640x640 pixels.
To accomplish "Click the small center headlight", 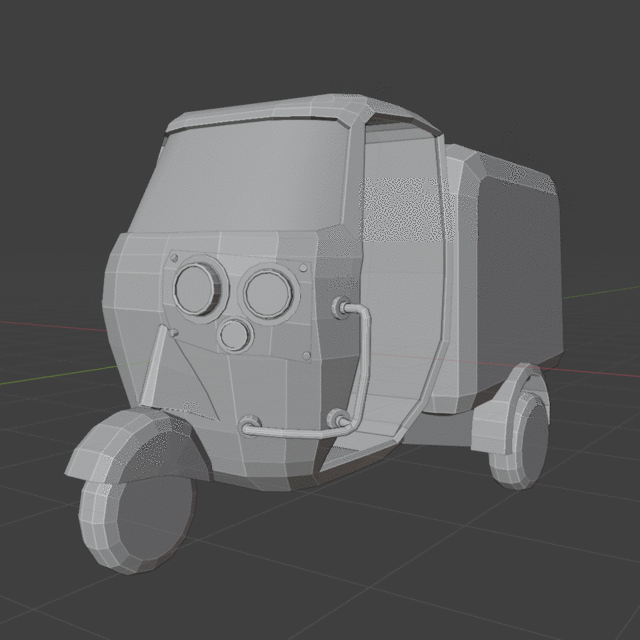I will tap(235, 335).
